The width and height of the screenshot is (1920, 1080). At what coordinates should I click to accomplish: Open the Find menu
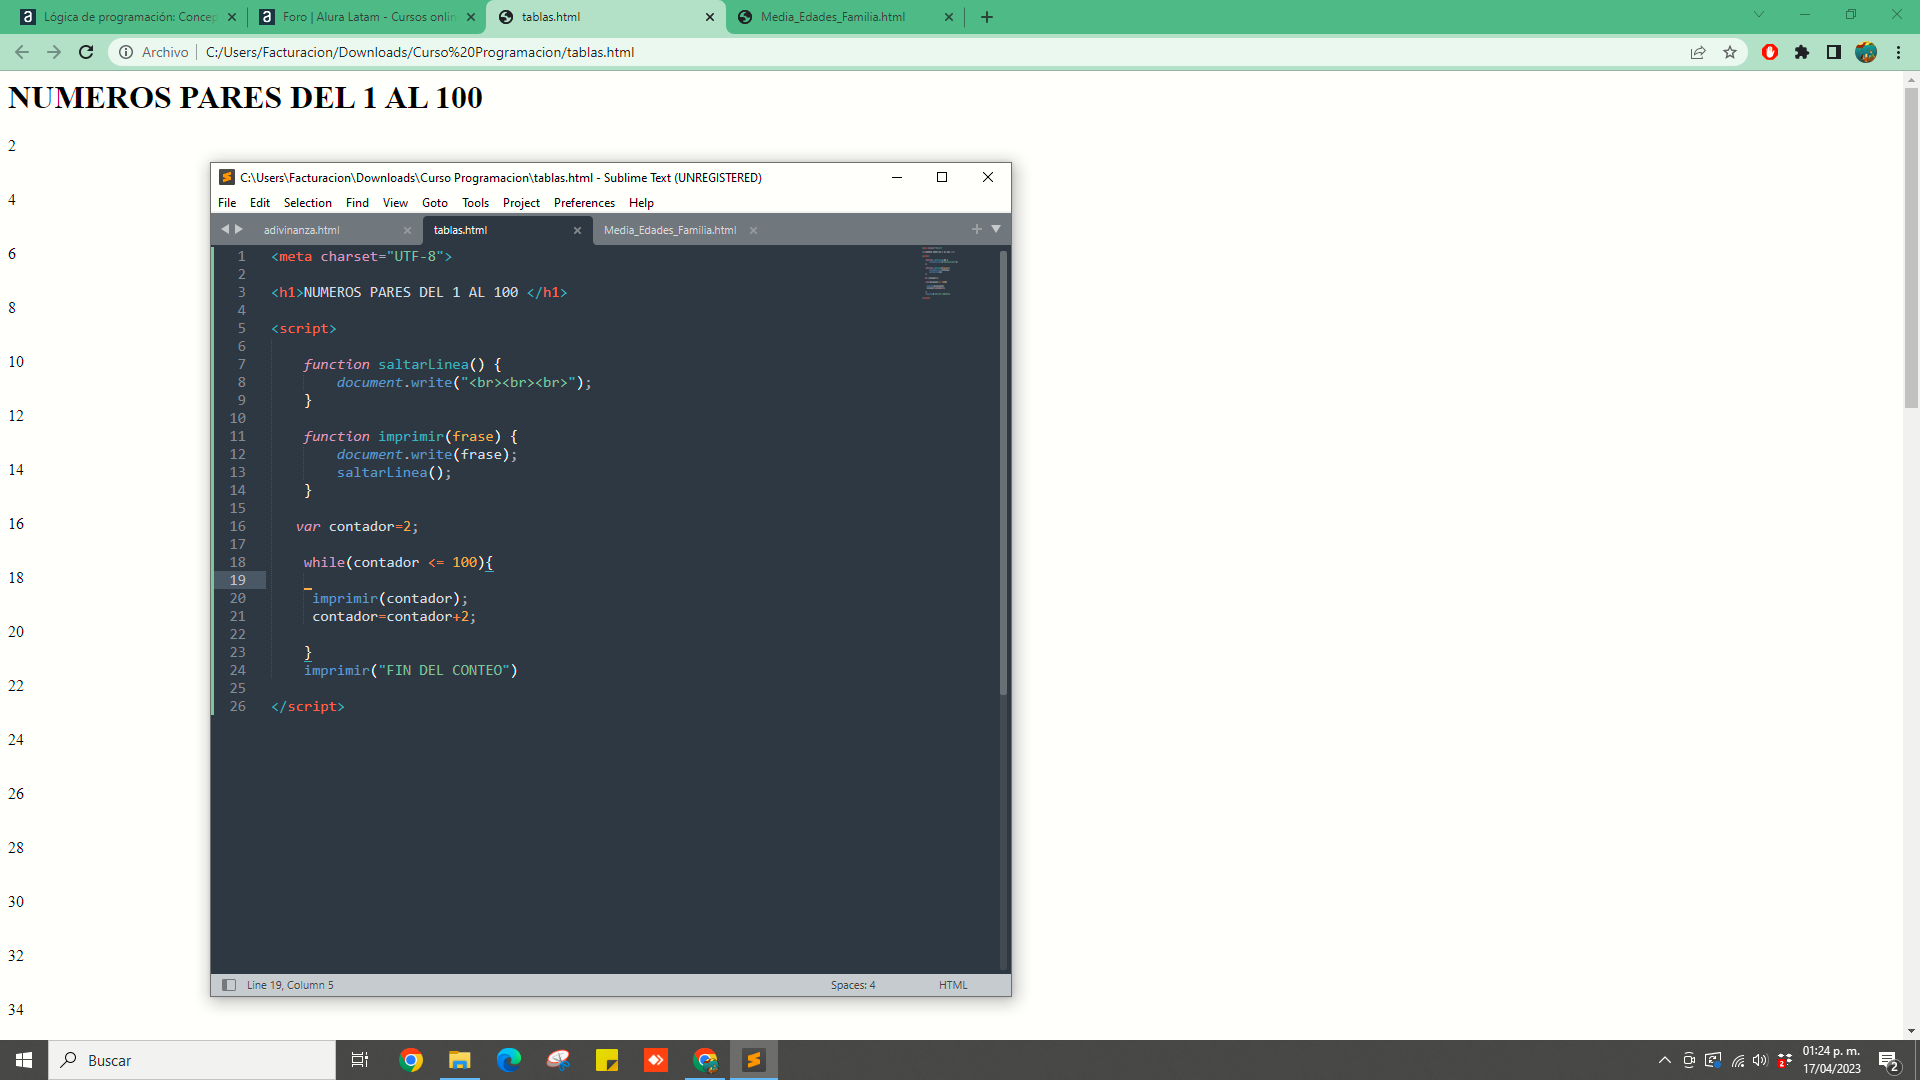[357, 203]
